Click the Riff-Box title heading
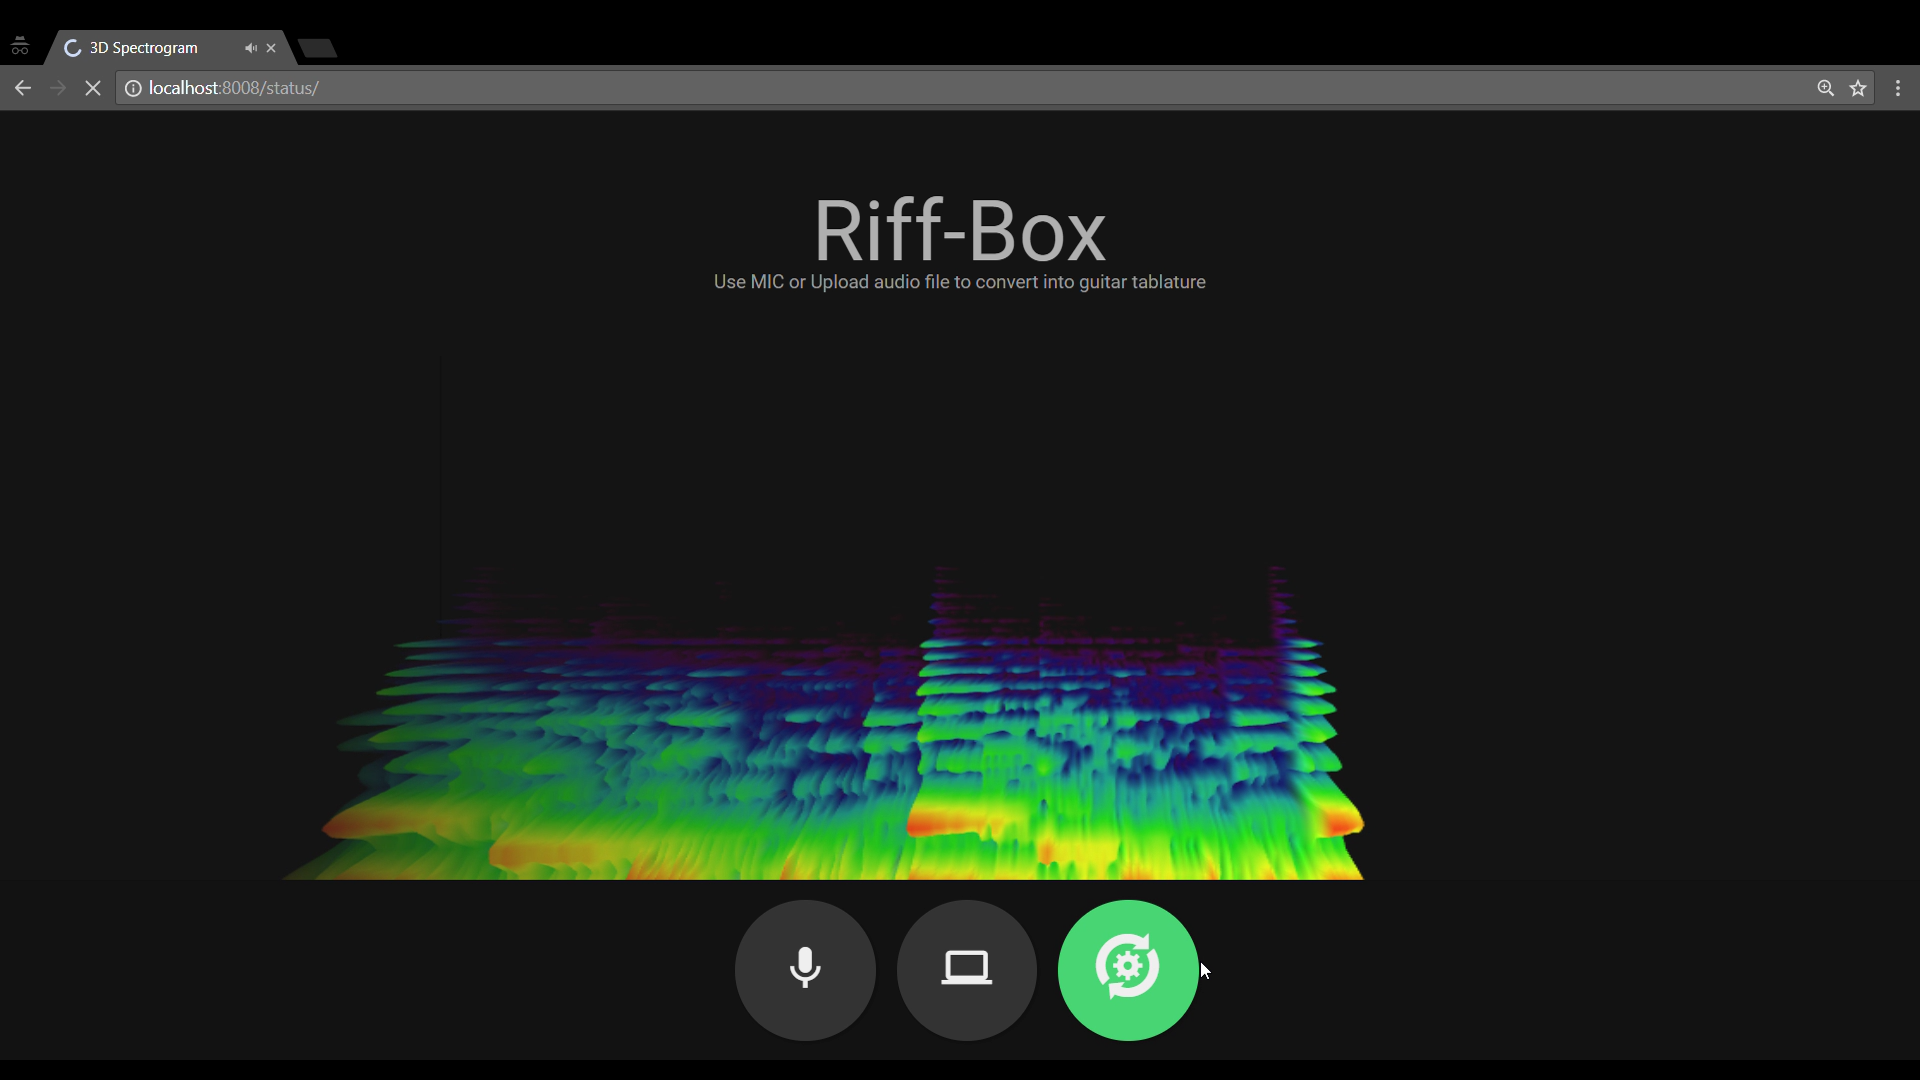 [959, 230]
